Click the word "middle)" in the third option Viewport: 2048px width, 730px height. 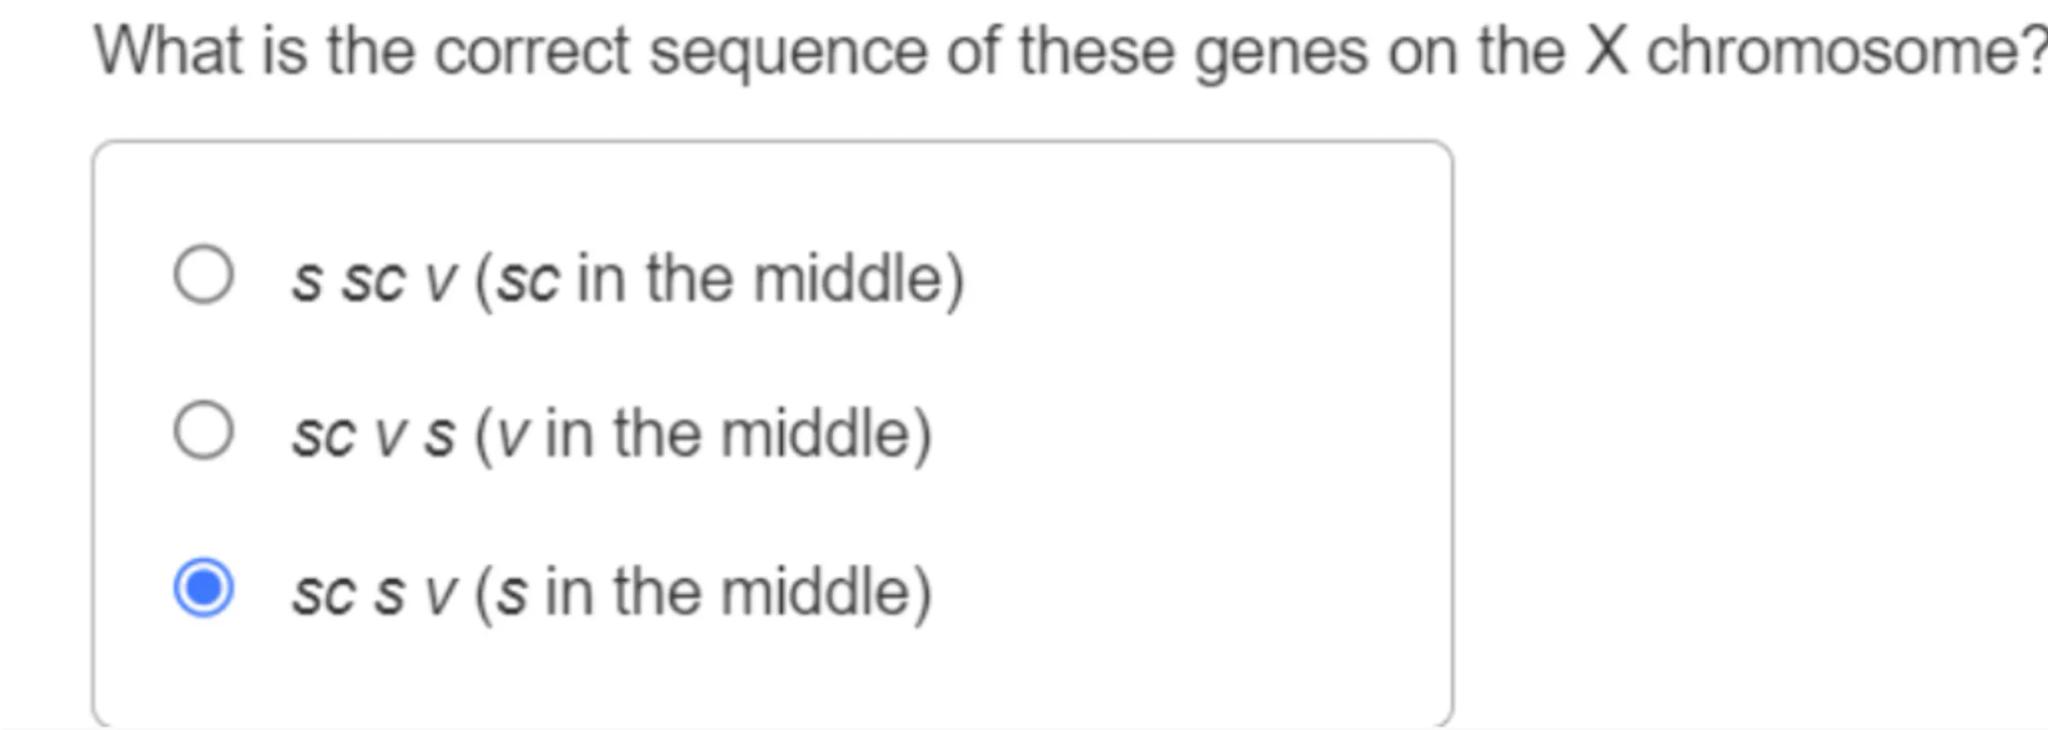(826, 591)
